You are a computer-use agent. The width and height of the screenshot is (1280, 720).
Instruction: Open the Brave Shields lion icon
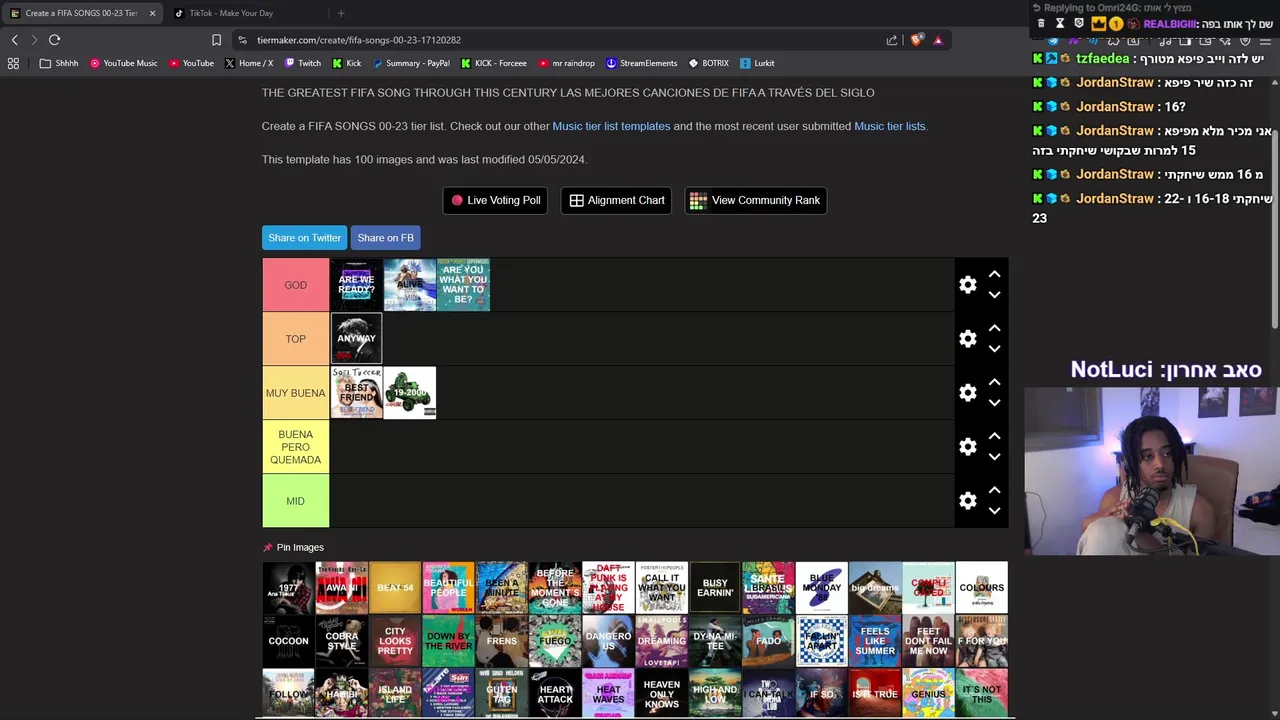(917, 40)
